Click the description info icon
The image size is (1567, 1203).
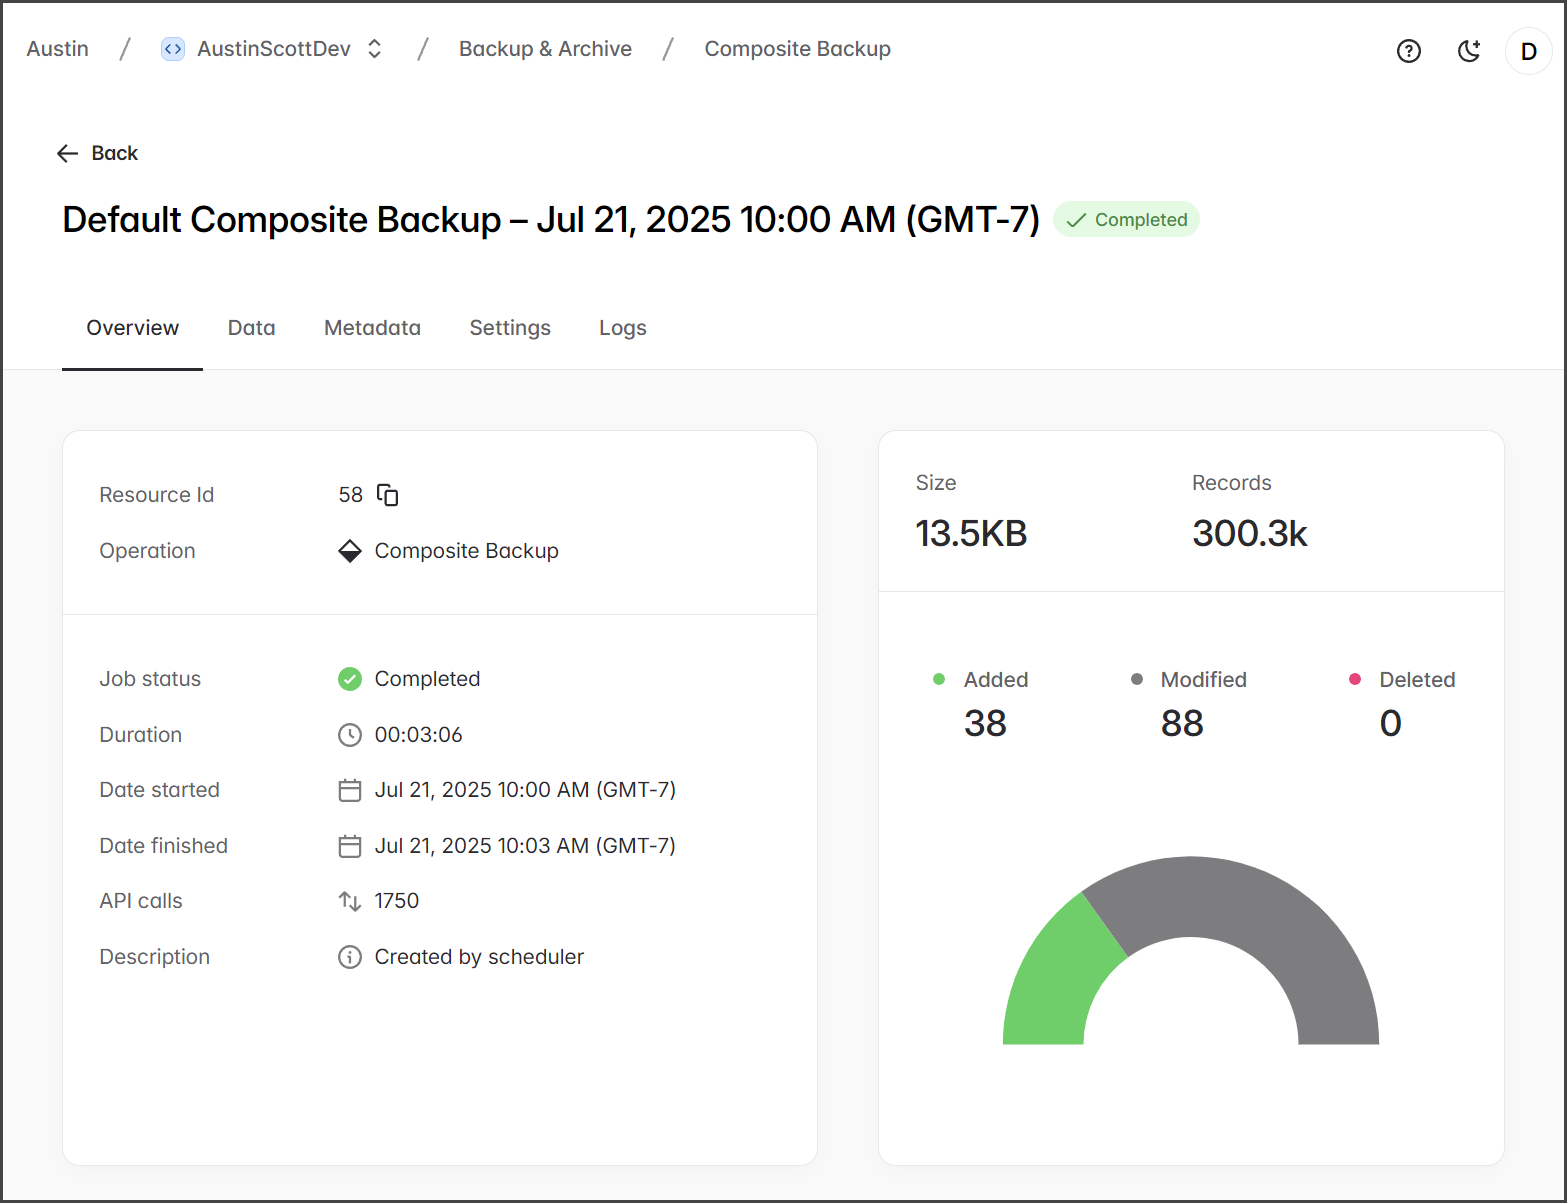point(349,957)
